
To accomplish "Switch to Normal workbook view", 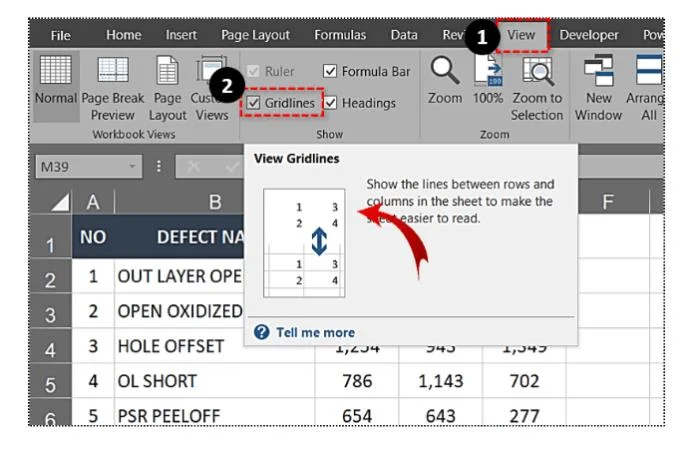I will pos(56,86).
